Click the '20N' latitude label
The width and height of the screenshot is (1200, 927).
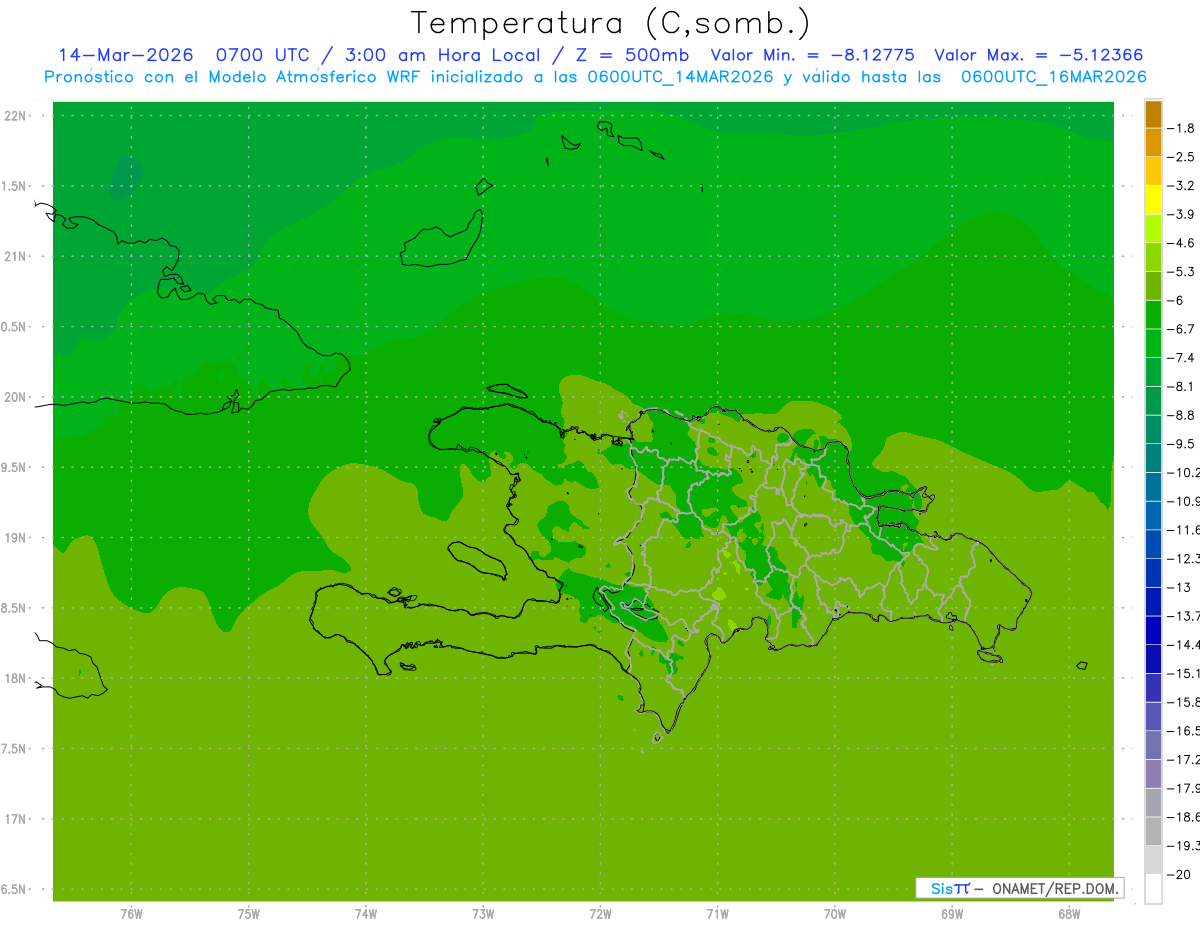click(x=17, y=397)
